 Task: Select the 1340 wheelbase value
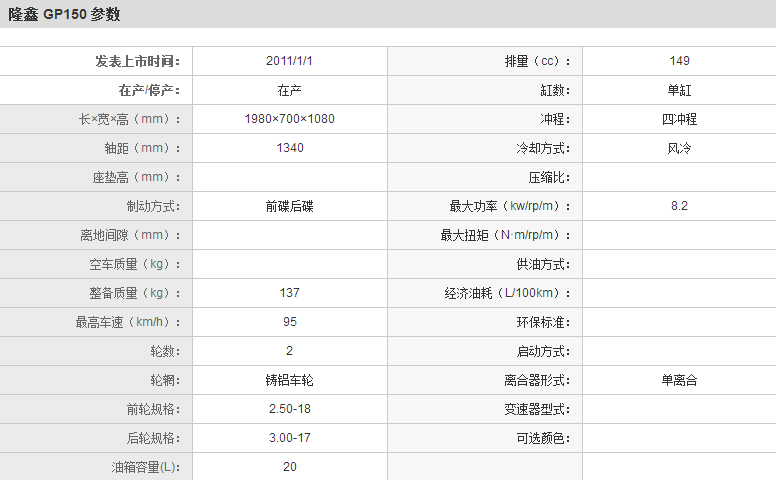[x=289, y=148]
